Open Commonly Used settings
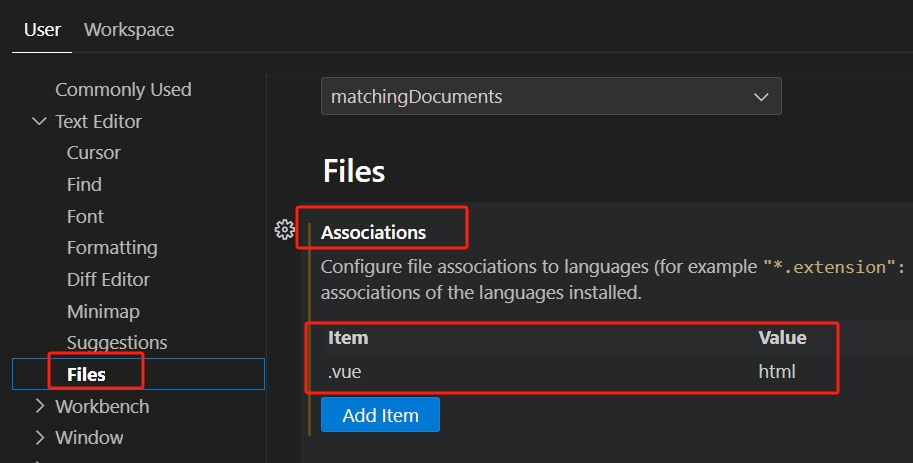 (x=123, y=90)
